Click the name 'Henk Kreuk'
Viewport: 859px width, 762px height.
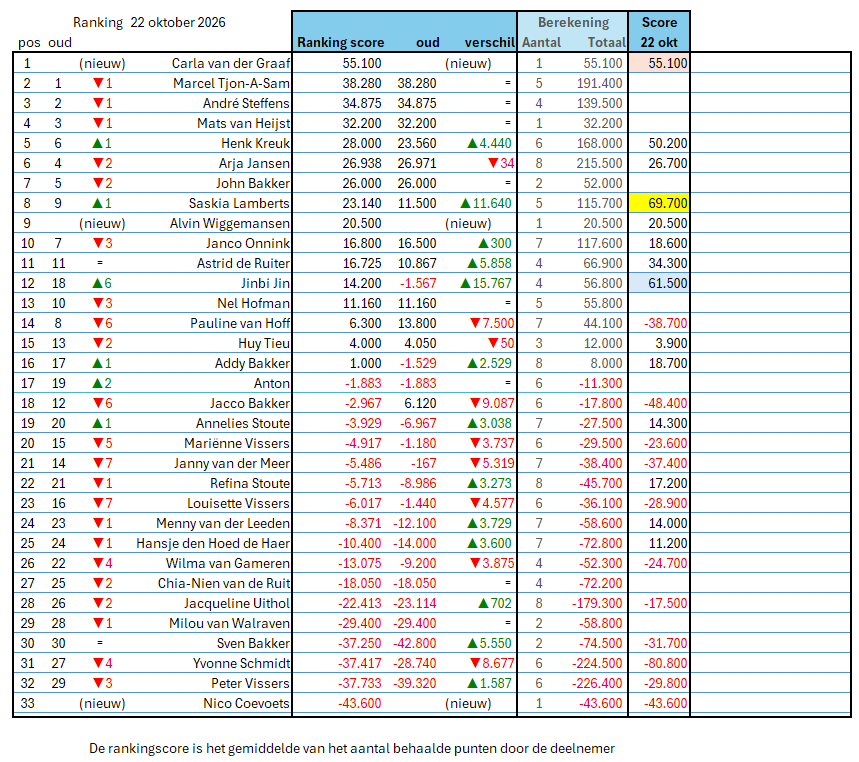point(255,144)
